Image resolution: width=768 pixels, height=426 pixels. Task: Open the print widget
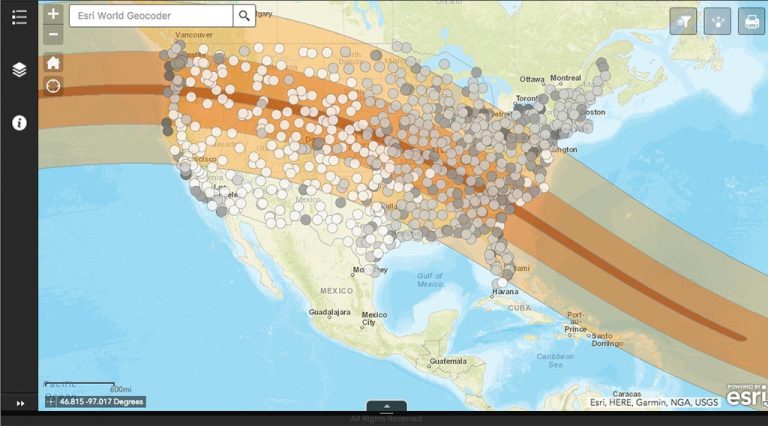pos(752,21)
